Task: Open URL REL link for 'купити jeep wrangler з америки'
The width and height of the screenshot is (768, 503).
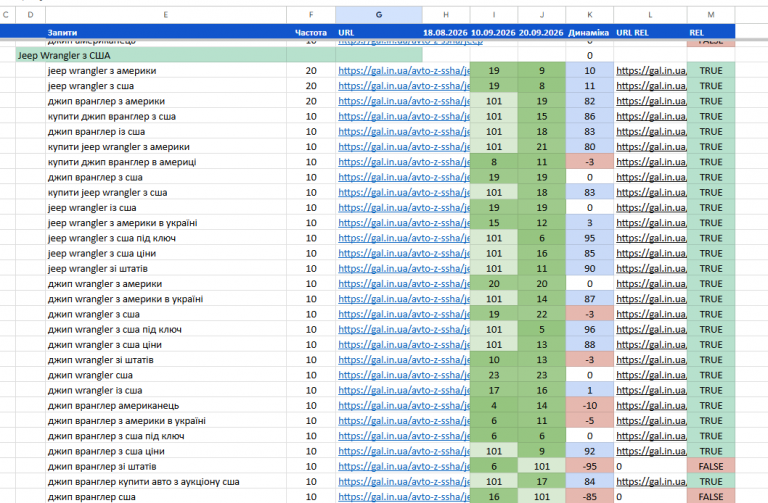Action: pyautogui.click(x=651, y=146)
